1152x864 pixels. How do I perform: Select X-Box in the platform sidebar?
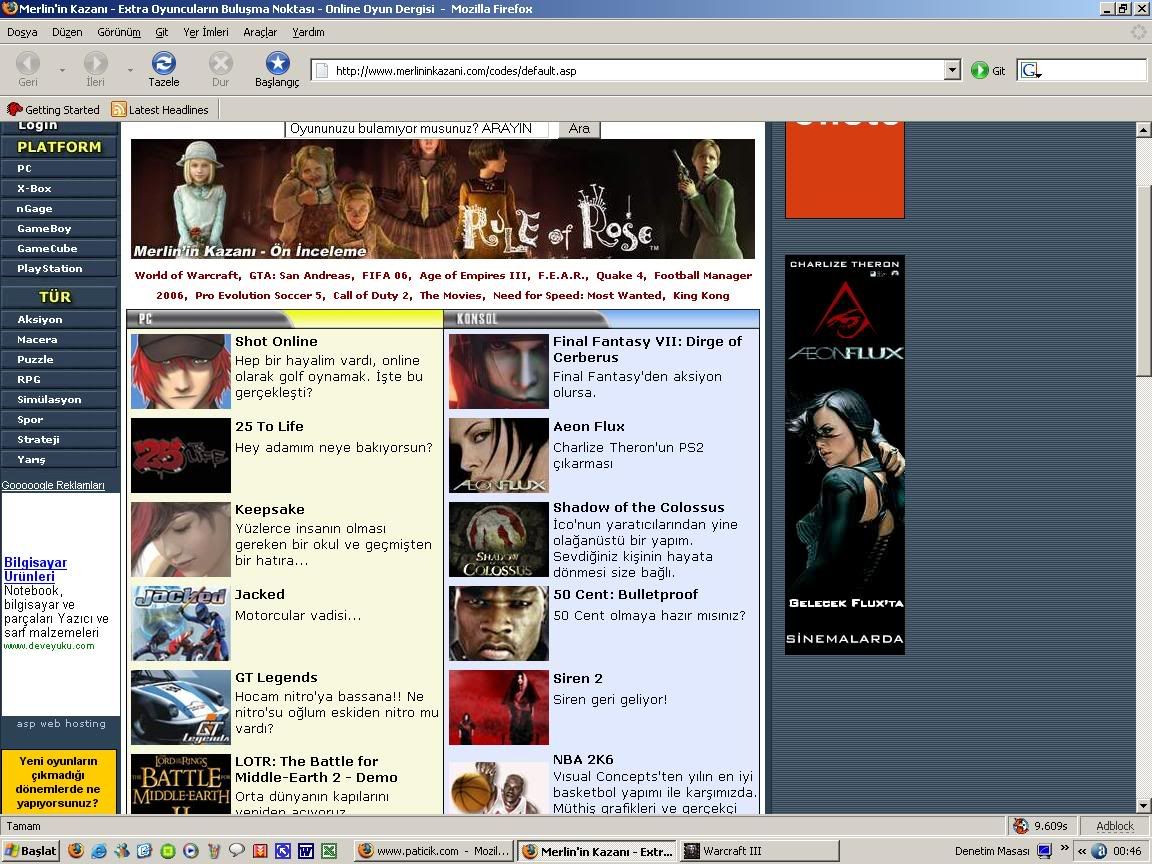pyautogui.click(x=59, y=189)
